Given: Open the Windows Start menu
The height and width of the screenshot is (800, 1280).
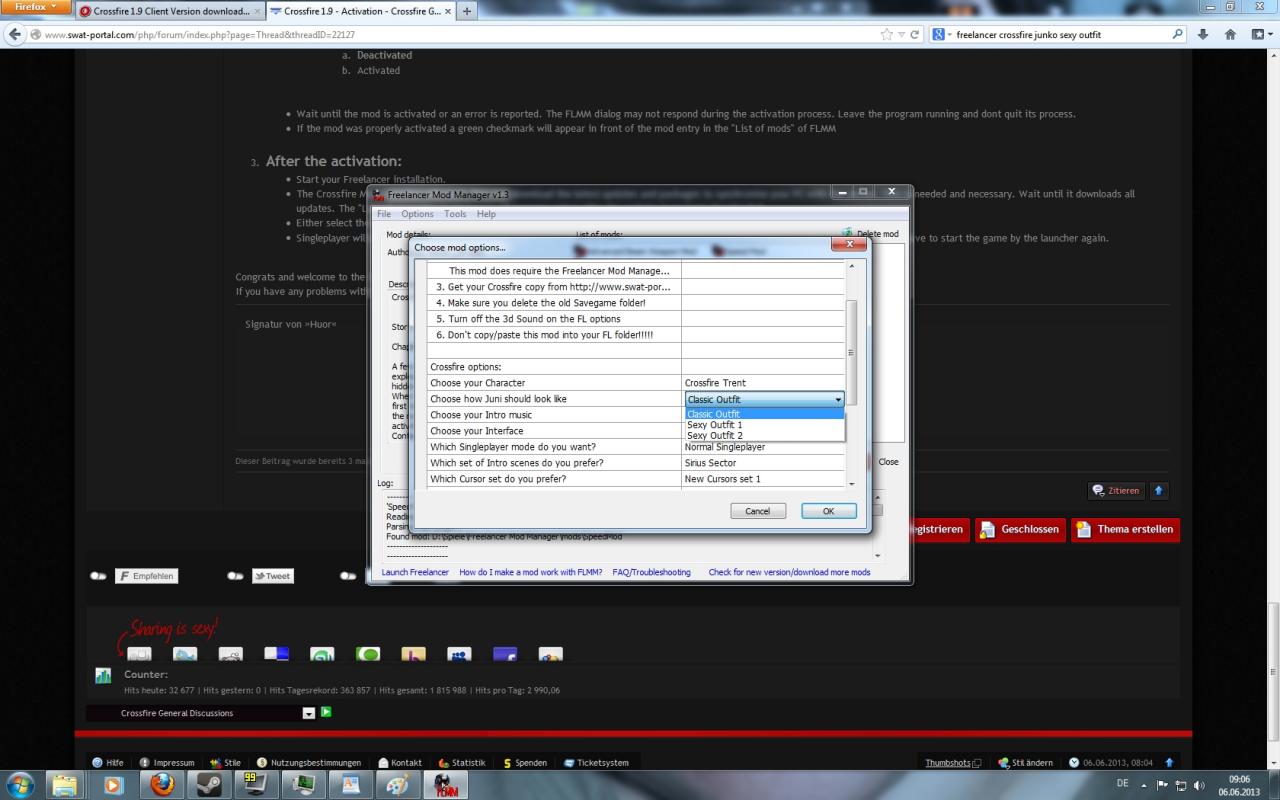Looking at the screenshot, I should point(19,784).
